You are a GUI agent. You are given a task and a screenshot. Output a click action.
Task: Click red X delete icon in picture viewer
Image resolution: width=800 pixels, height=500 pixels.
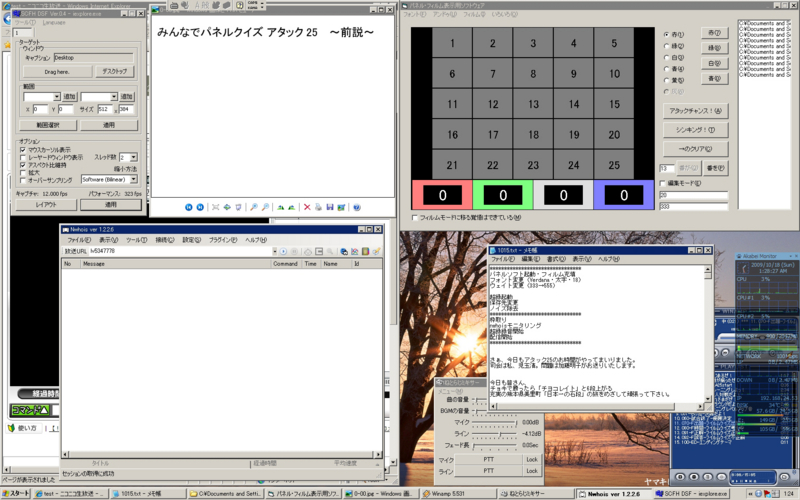pos(307,207)
